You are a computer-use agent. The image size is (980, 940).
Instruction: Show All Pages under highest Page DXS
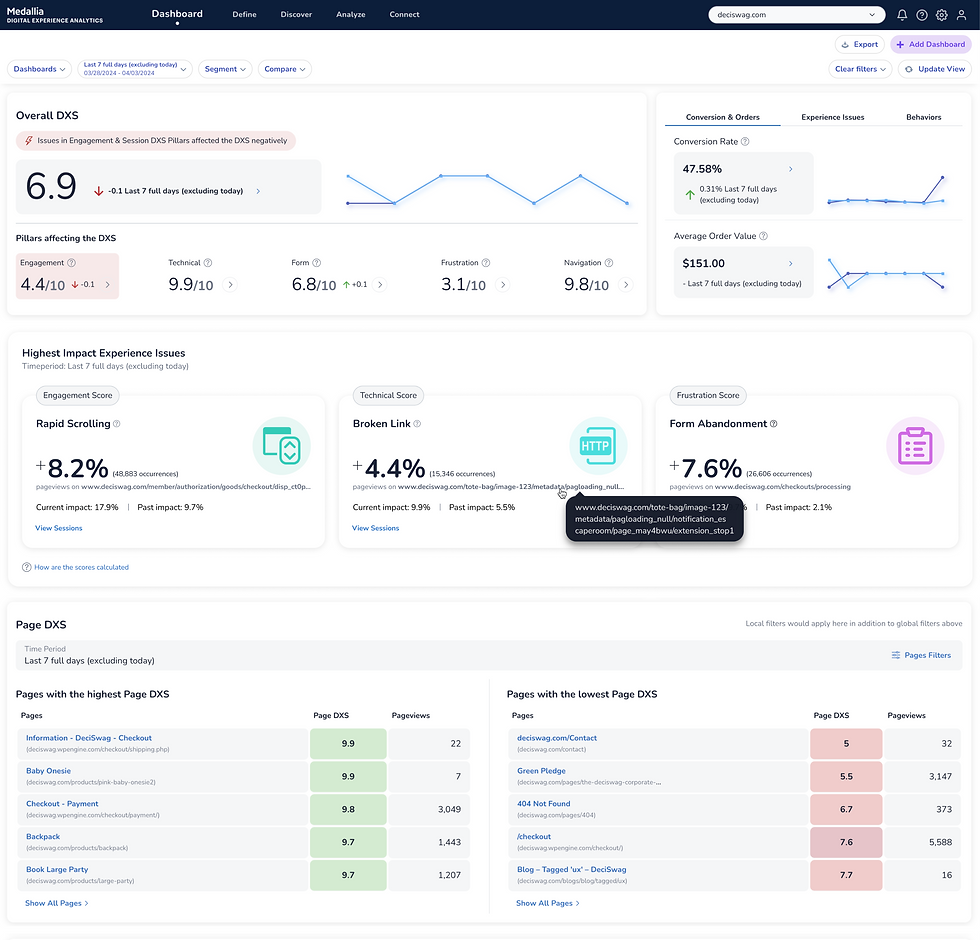[x=57, y=904]
